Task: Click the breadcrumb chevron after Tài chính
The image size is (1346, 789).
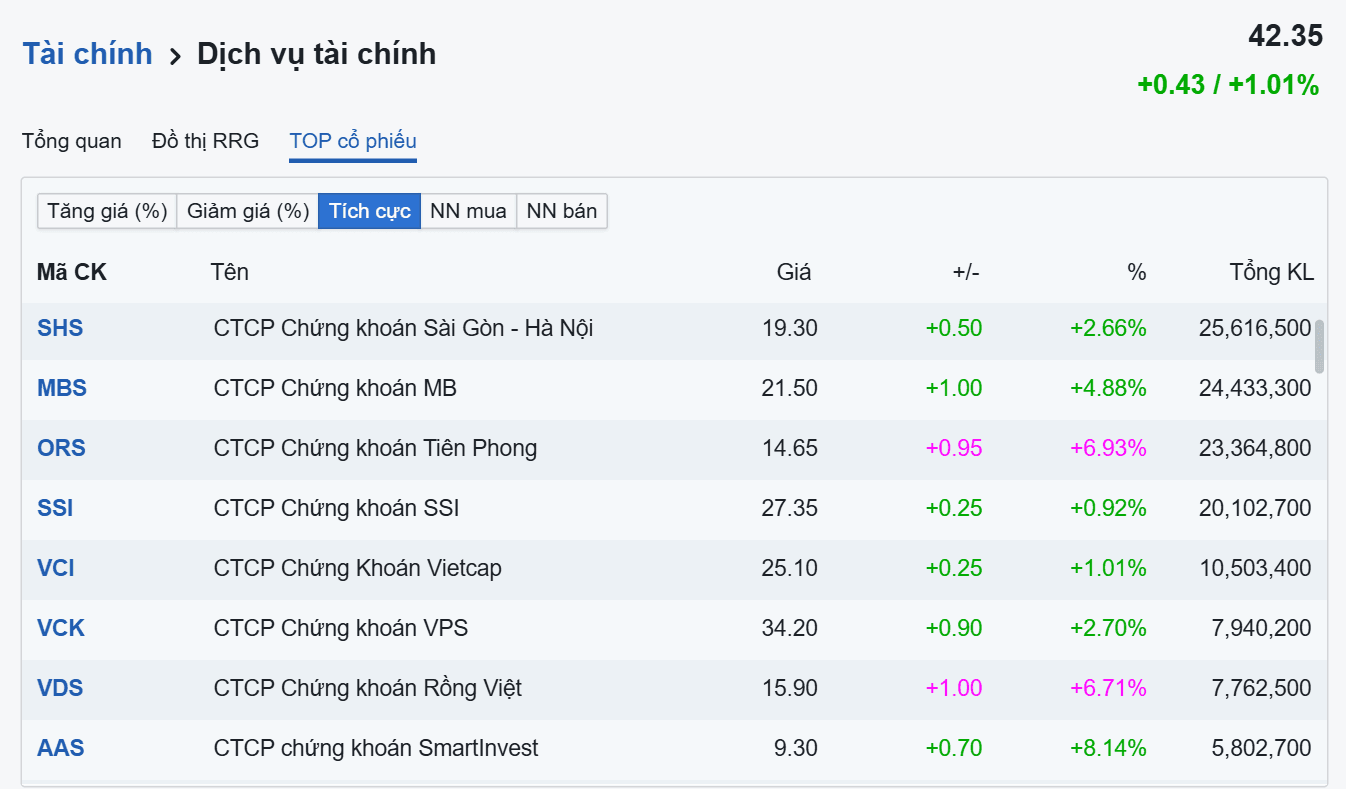Action: coord(175,56)
